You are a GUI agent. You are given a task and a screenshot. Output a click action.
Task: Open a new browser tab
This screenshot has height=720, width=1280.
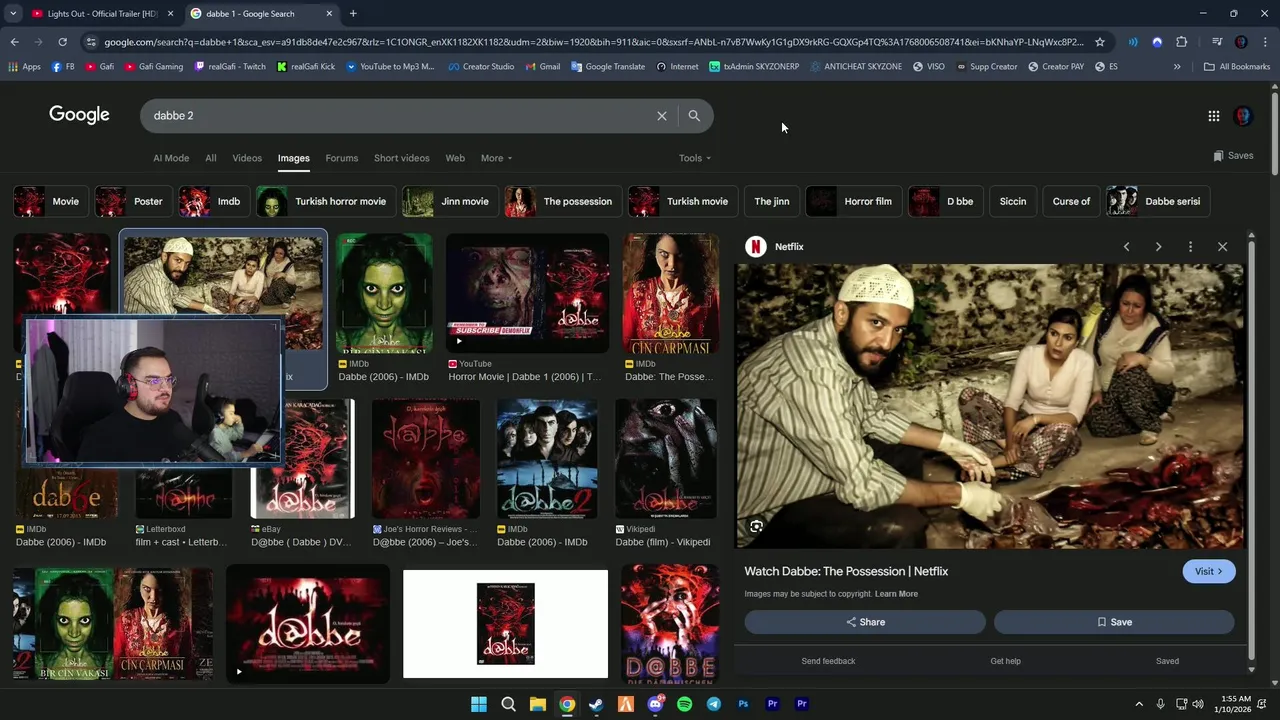353,14
